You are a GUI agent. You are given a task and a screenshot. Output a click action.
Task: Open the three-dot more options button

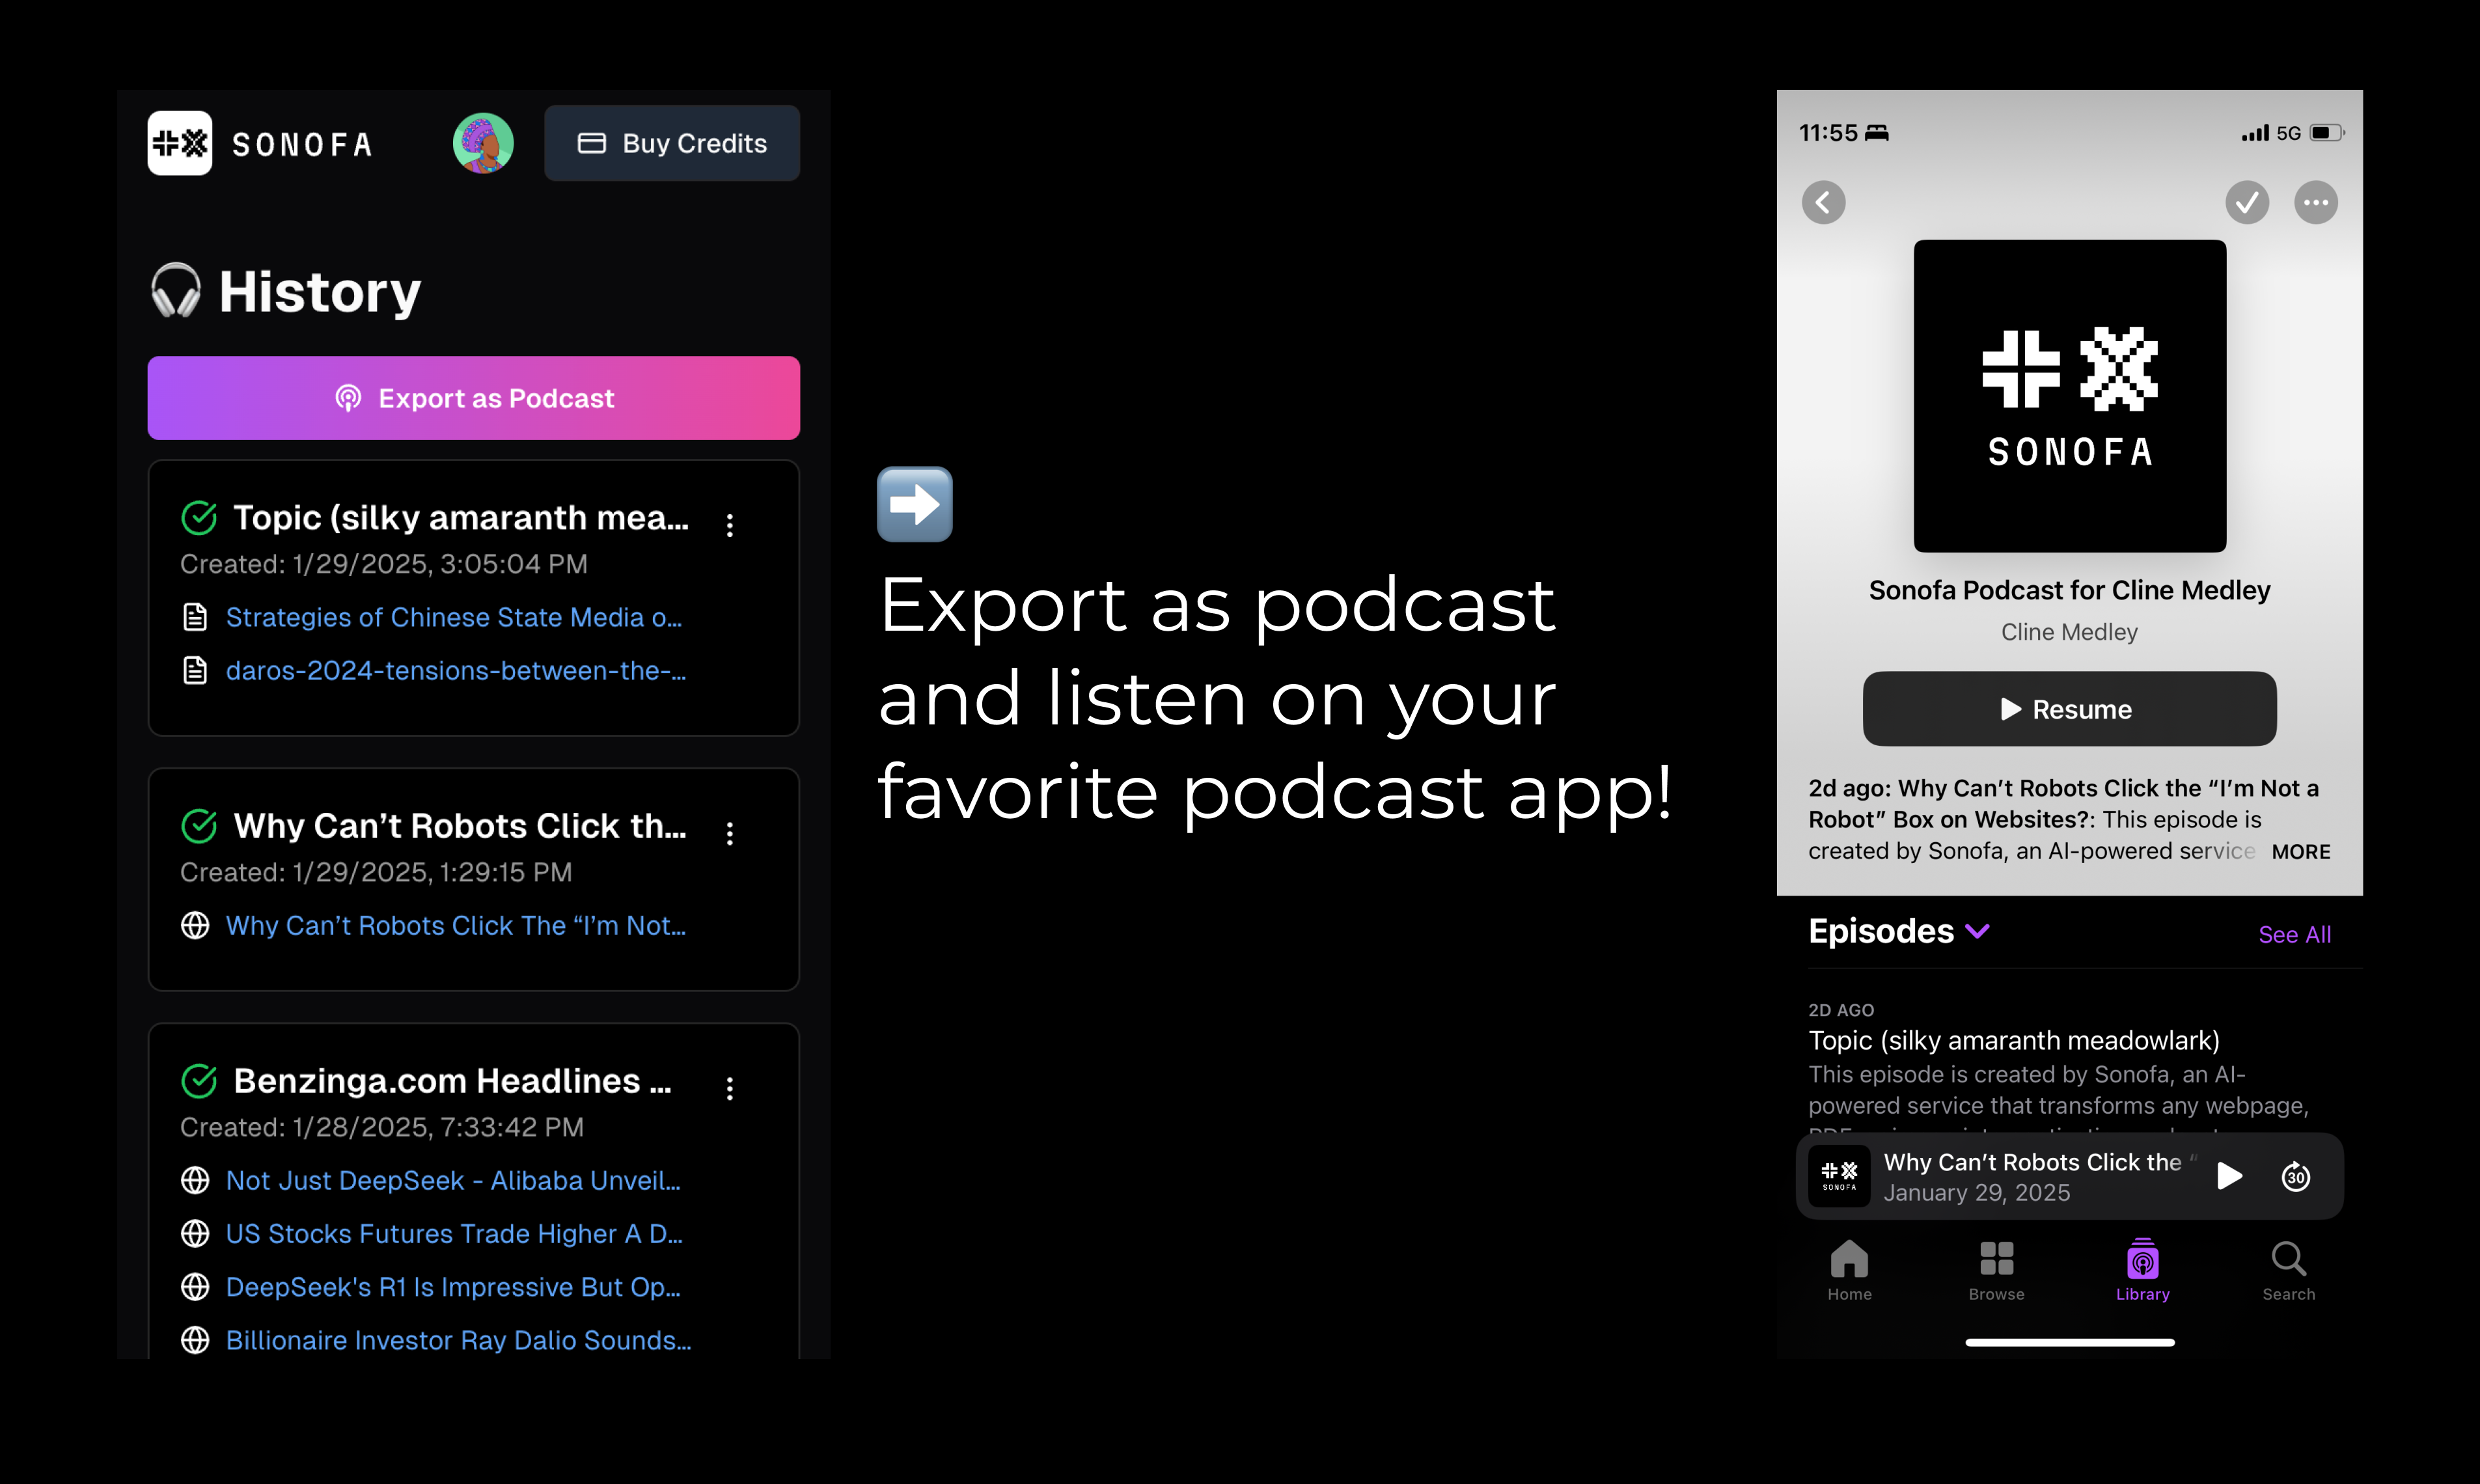point(2316,203)
